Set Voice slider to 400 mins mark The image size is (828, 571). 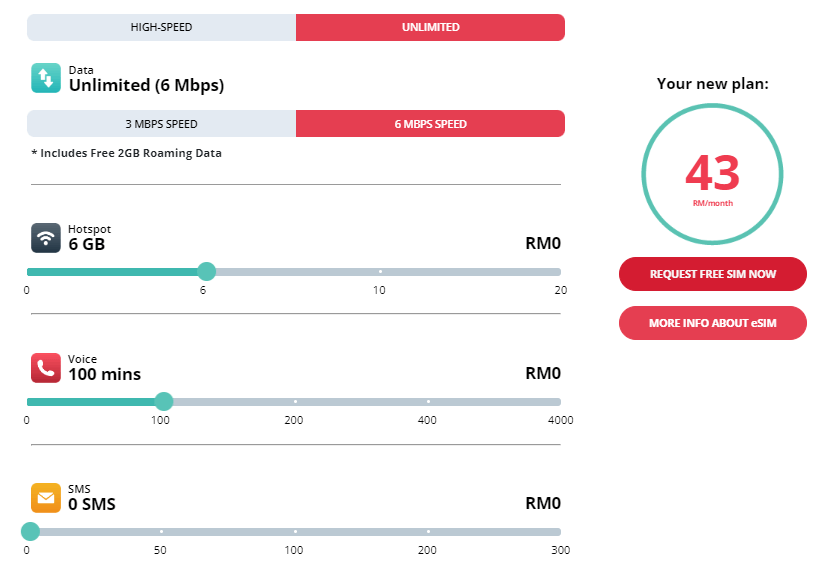428,401
